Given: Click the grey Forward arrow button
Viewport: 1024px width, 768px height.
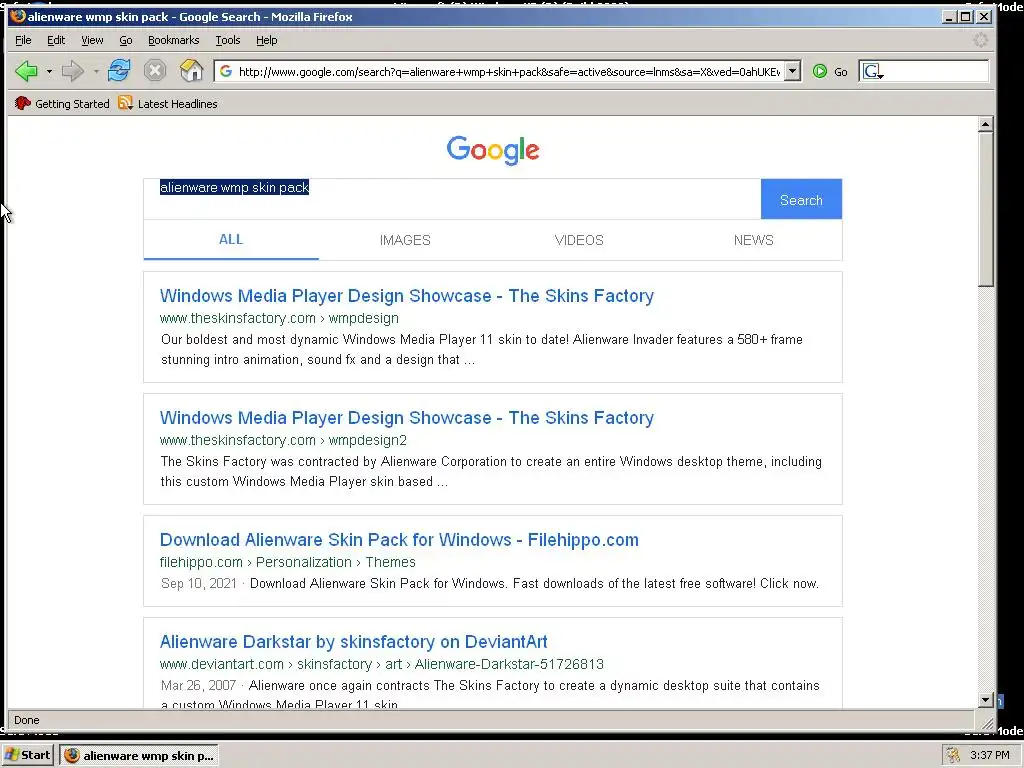Looking at the screenshot, I should click(x=72, y=71).
